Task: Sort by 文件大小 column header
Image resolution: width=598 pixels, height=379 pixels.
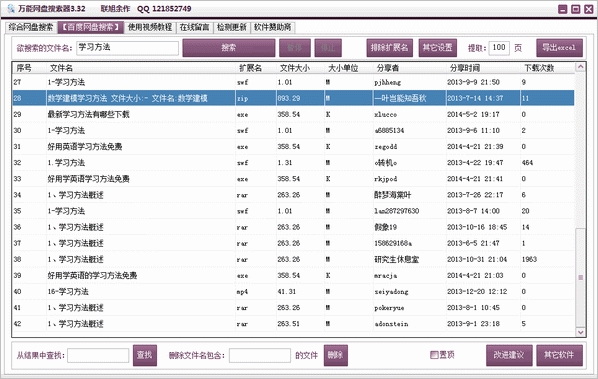Action: (x=294, y=68)
